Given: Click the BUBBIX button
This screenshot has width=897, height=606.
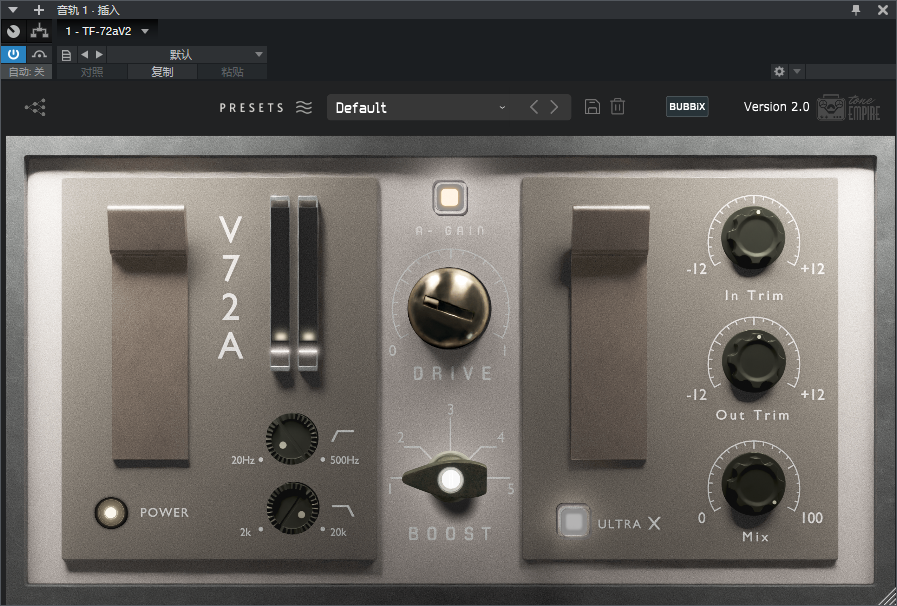Looking at the screenshot, I should (x=687, y=106).
